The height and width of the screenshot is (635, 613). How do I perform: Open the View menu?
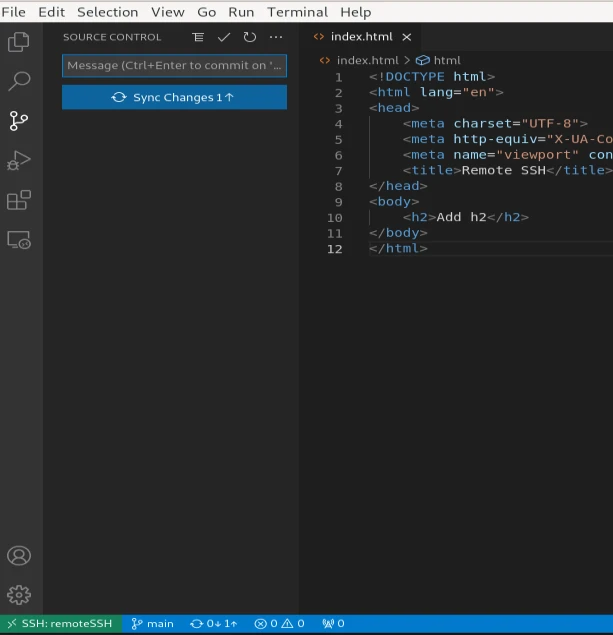[x=168, y=12]
